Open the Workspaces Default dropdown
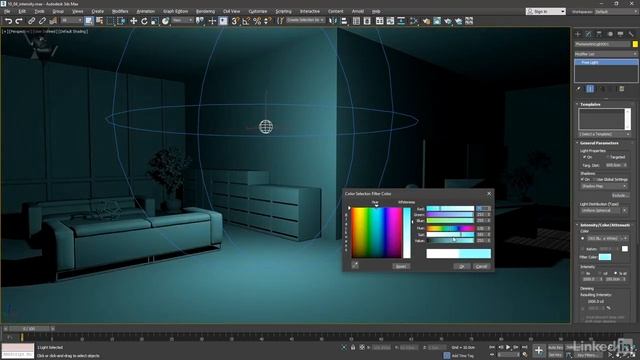The height and width of the screenshot is (360, 640). pos(616,11)
